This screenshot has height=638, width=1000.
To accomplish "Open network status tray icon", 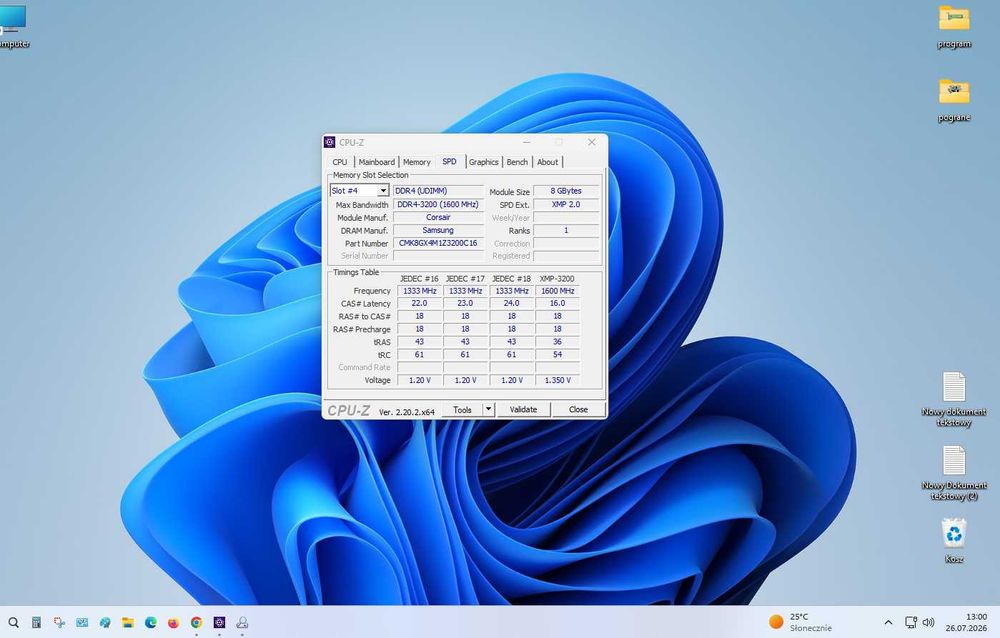I will 911,623.
